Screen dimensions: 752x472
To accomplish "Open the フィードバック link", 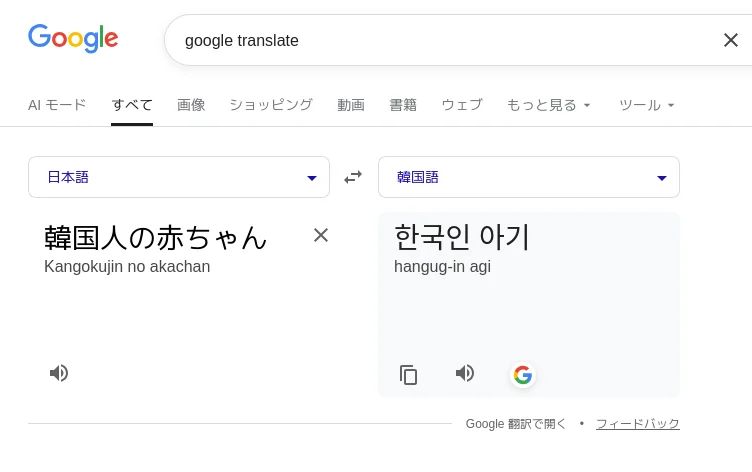I will (x=637, y=424).
